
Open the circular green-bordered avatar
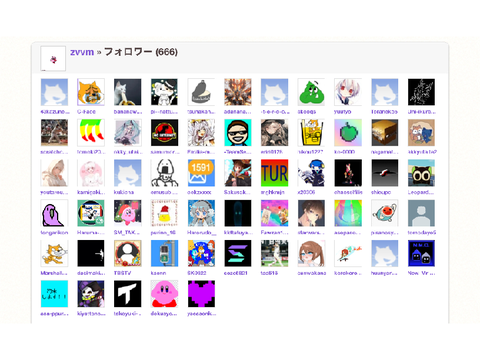point(91,213)
